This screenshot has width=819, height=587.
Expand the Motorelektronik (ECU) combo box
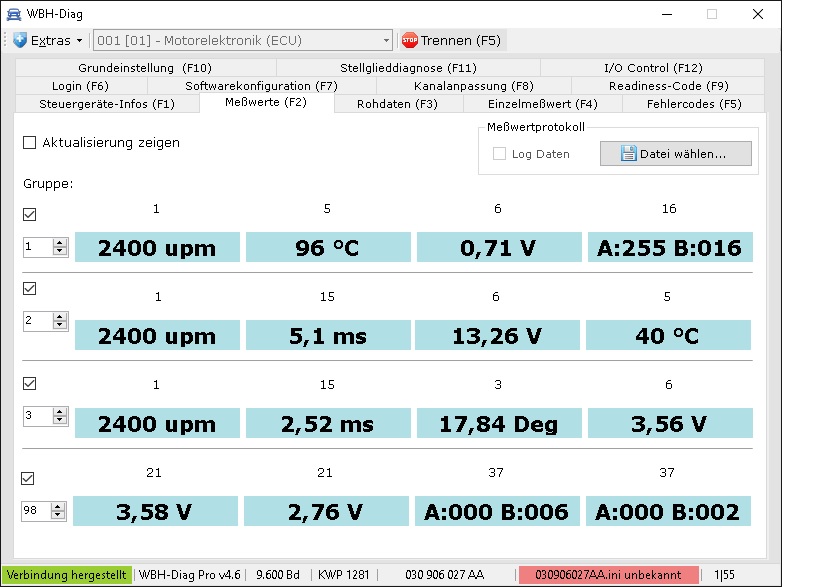386,41
